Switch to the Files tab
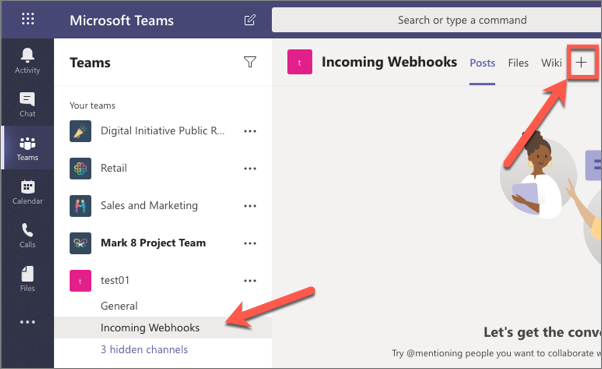 (x=518, y=63)
